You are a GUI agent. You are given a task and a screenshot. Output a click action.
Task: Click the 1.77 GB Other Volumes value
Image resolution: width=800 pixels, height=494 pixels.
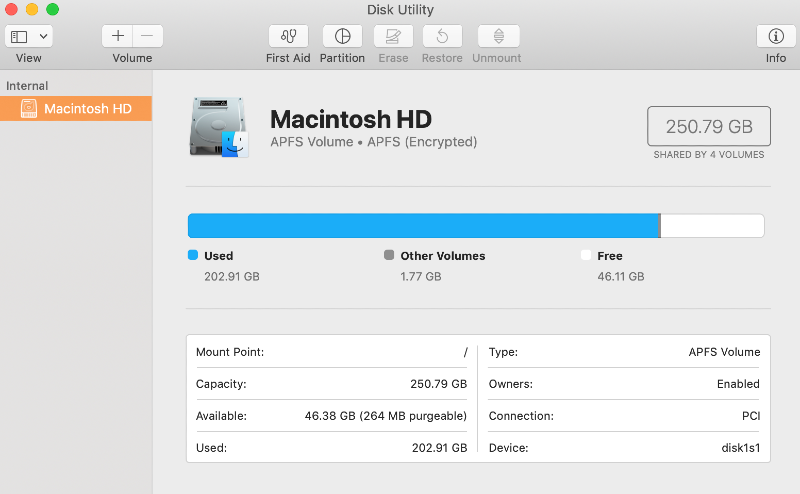421,277
